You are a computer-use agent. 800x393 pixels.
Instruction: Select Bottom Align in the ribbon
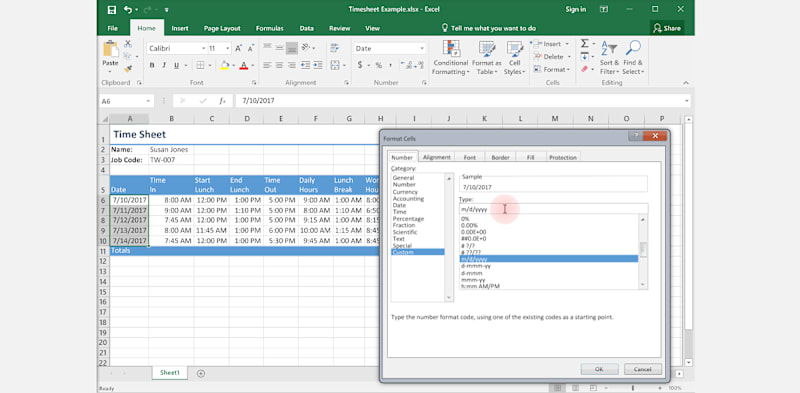coord(291,48)
